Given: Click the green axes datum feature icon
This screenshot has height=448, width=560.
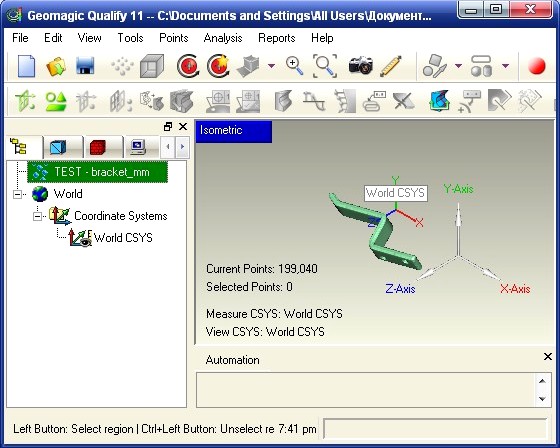Looking at the screenshot, I should pyautogui.click(x=25, y=101).
